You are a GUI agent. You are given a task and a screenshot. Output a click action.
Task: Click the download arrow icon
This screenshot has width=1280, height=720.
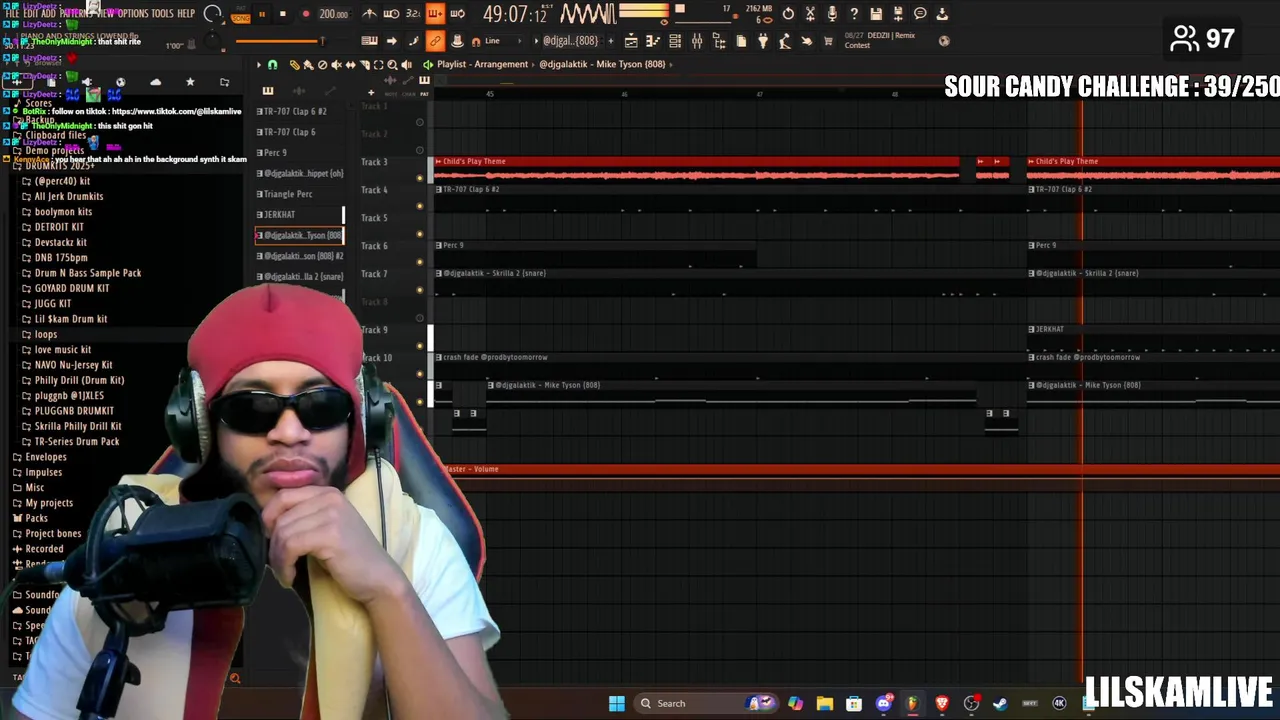(x=942, y=14)
